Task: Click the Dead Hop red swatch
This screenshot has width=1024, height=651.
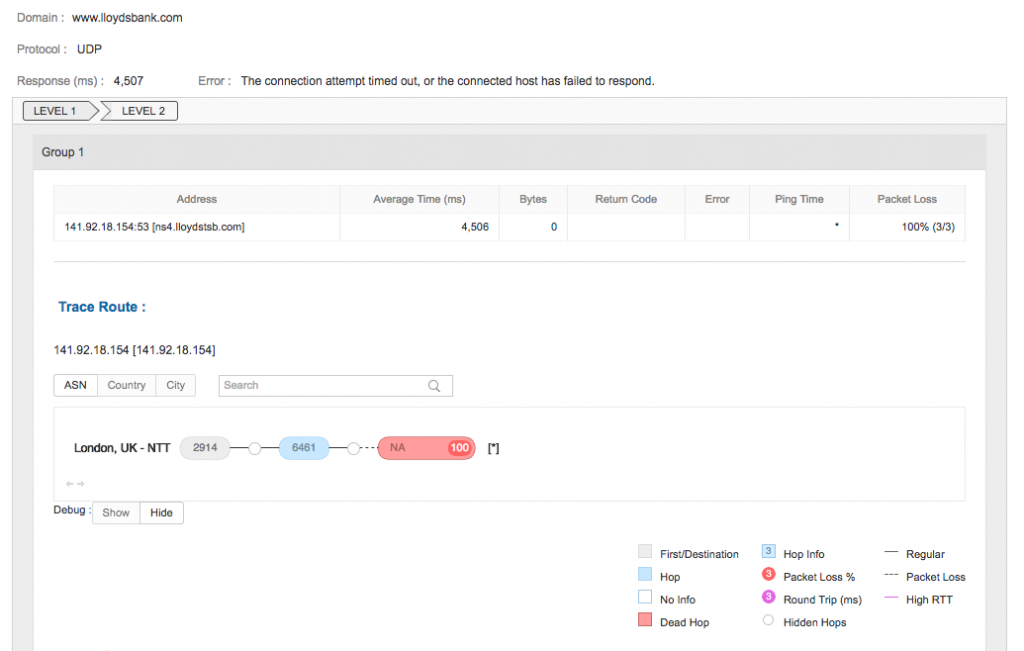Action: (x=645, y=620)
